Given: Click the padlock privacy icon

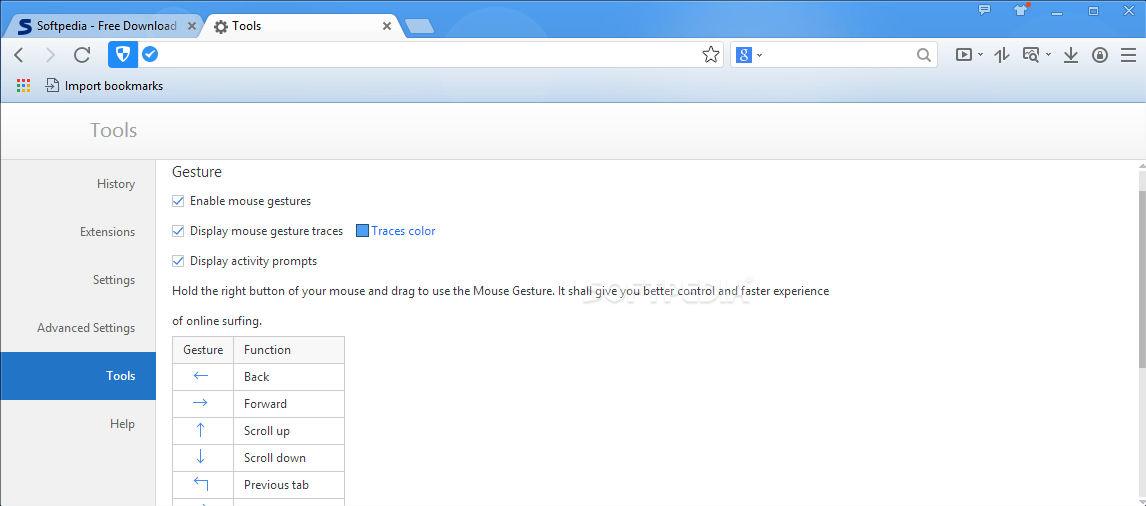Looking at the screenshot, I should [x=1100, y=55].
